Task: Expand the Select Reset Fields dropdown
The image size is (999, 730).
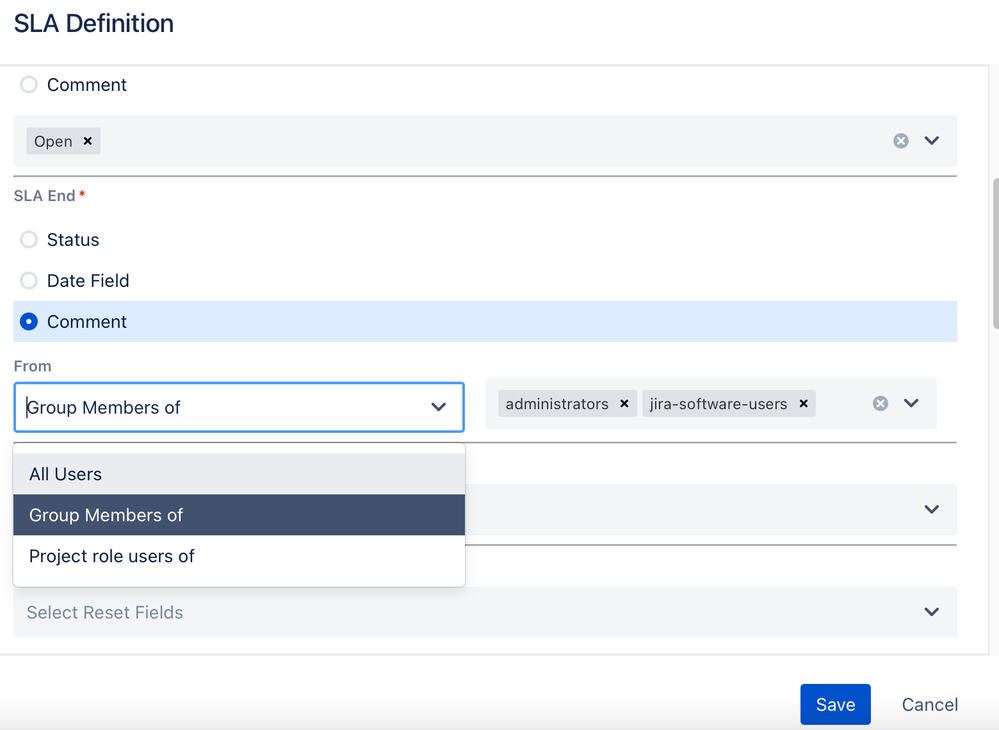Action: [932, 612]
